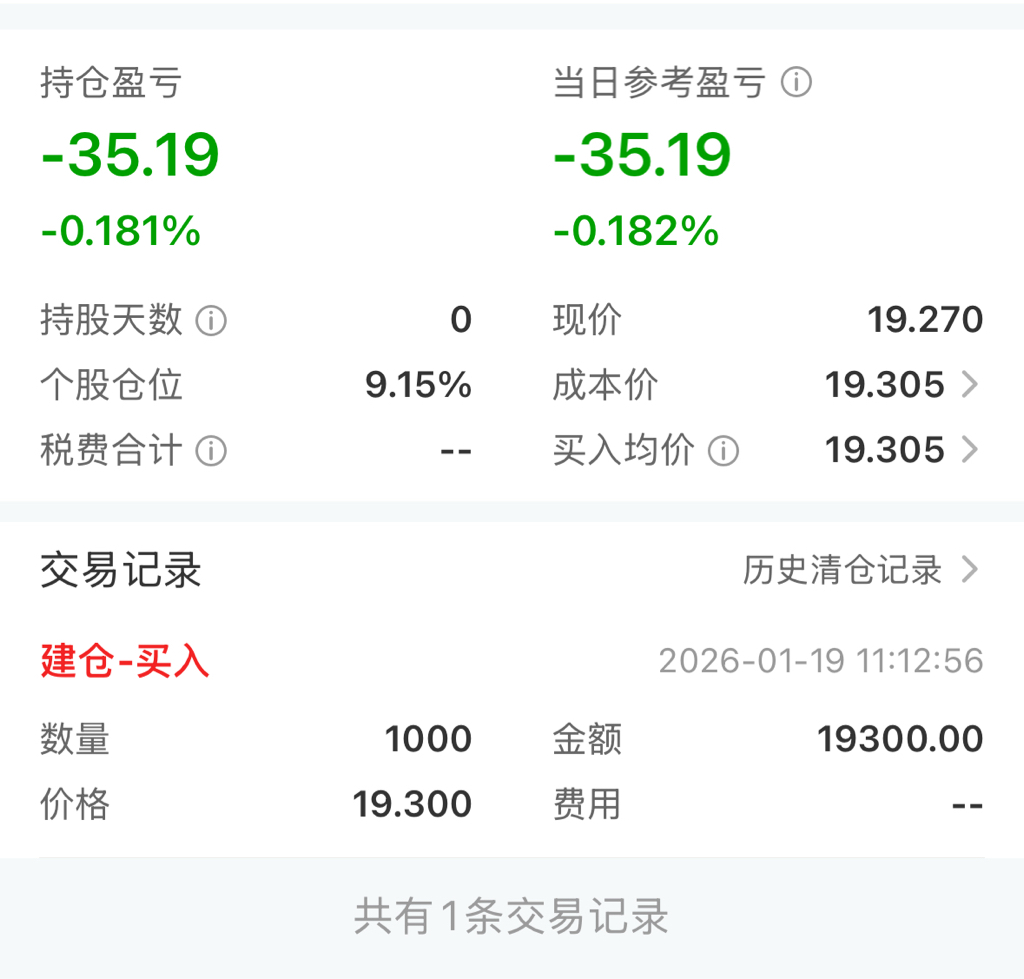Viewport: 1024px width, 979px height.
Task: Click the 交易记录 section heading
Action: [x=121, y=571]
